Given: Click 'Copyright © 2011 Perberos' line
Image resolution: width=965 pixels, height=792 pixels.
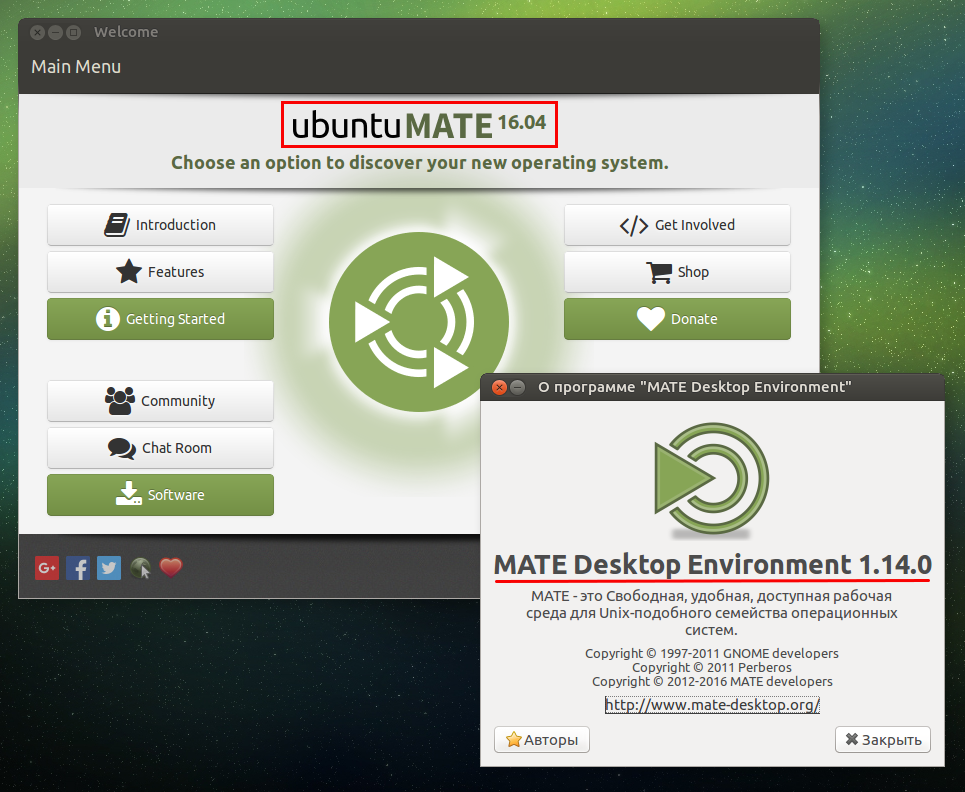Looking at the screenshot, I should point(712,667).
